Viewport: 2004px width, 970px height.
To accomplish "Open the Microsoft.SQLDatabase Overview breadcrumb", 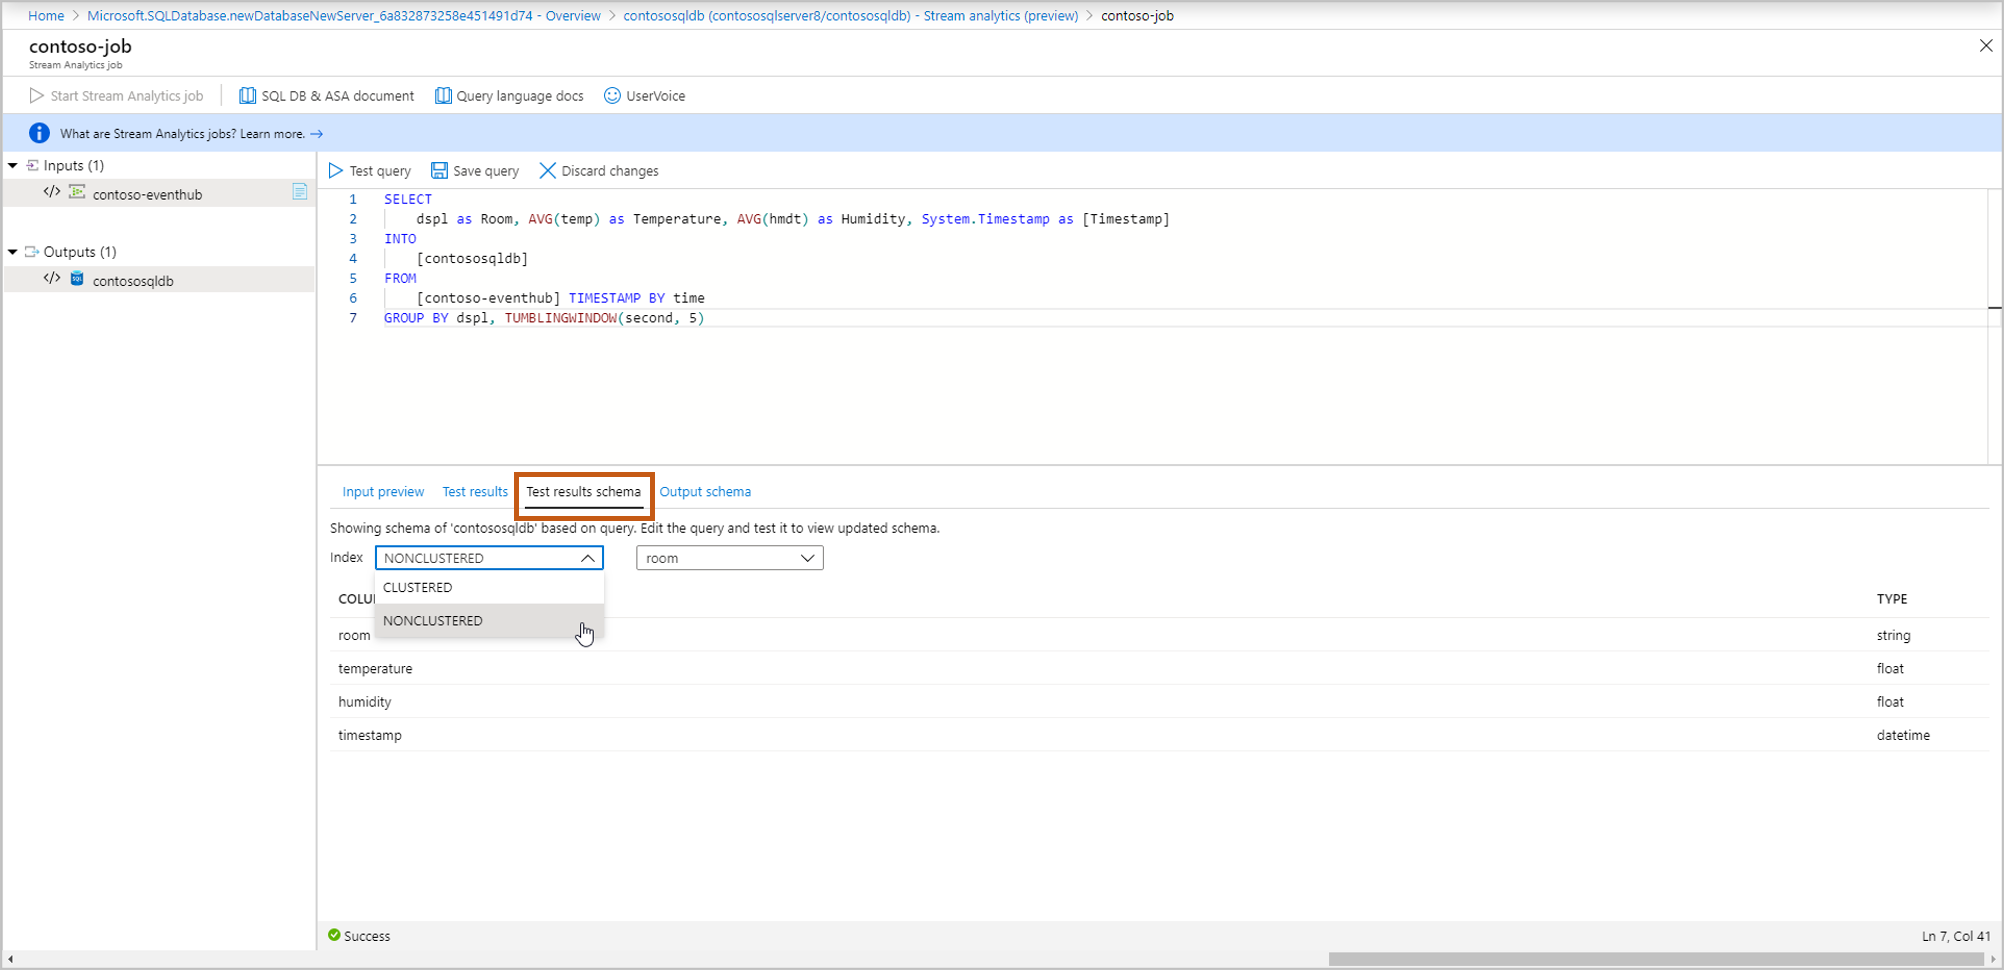I will pyautogui.click(x=344, y=16).
